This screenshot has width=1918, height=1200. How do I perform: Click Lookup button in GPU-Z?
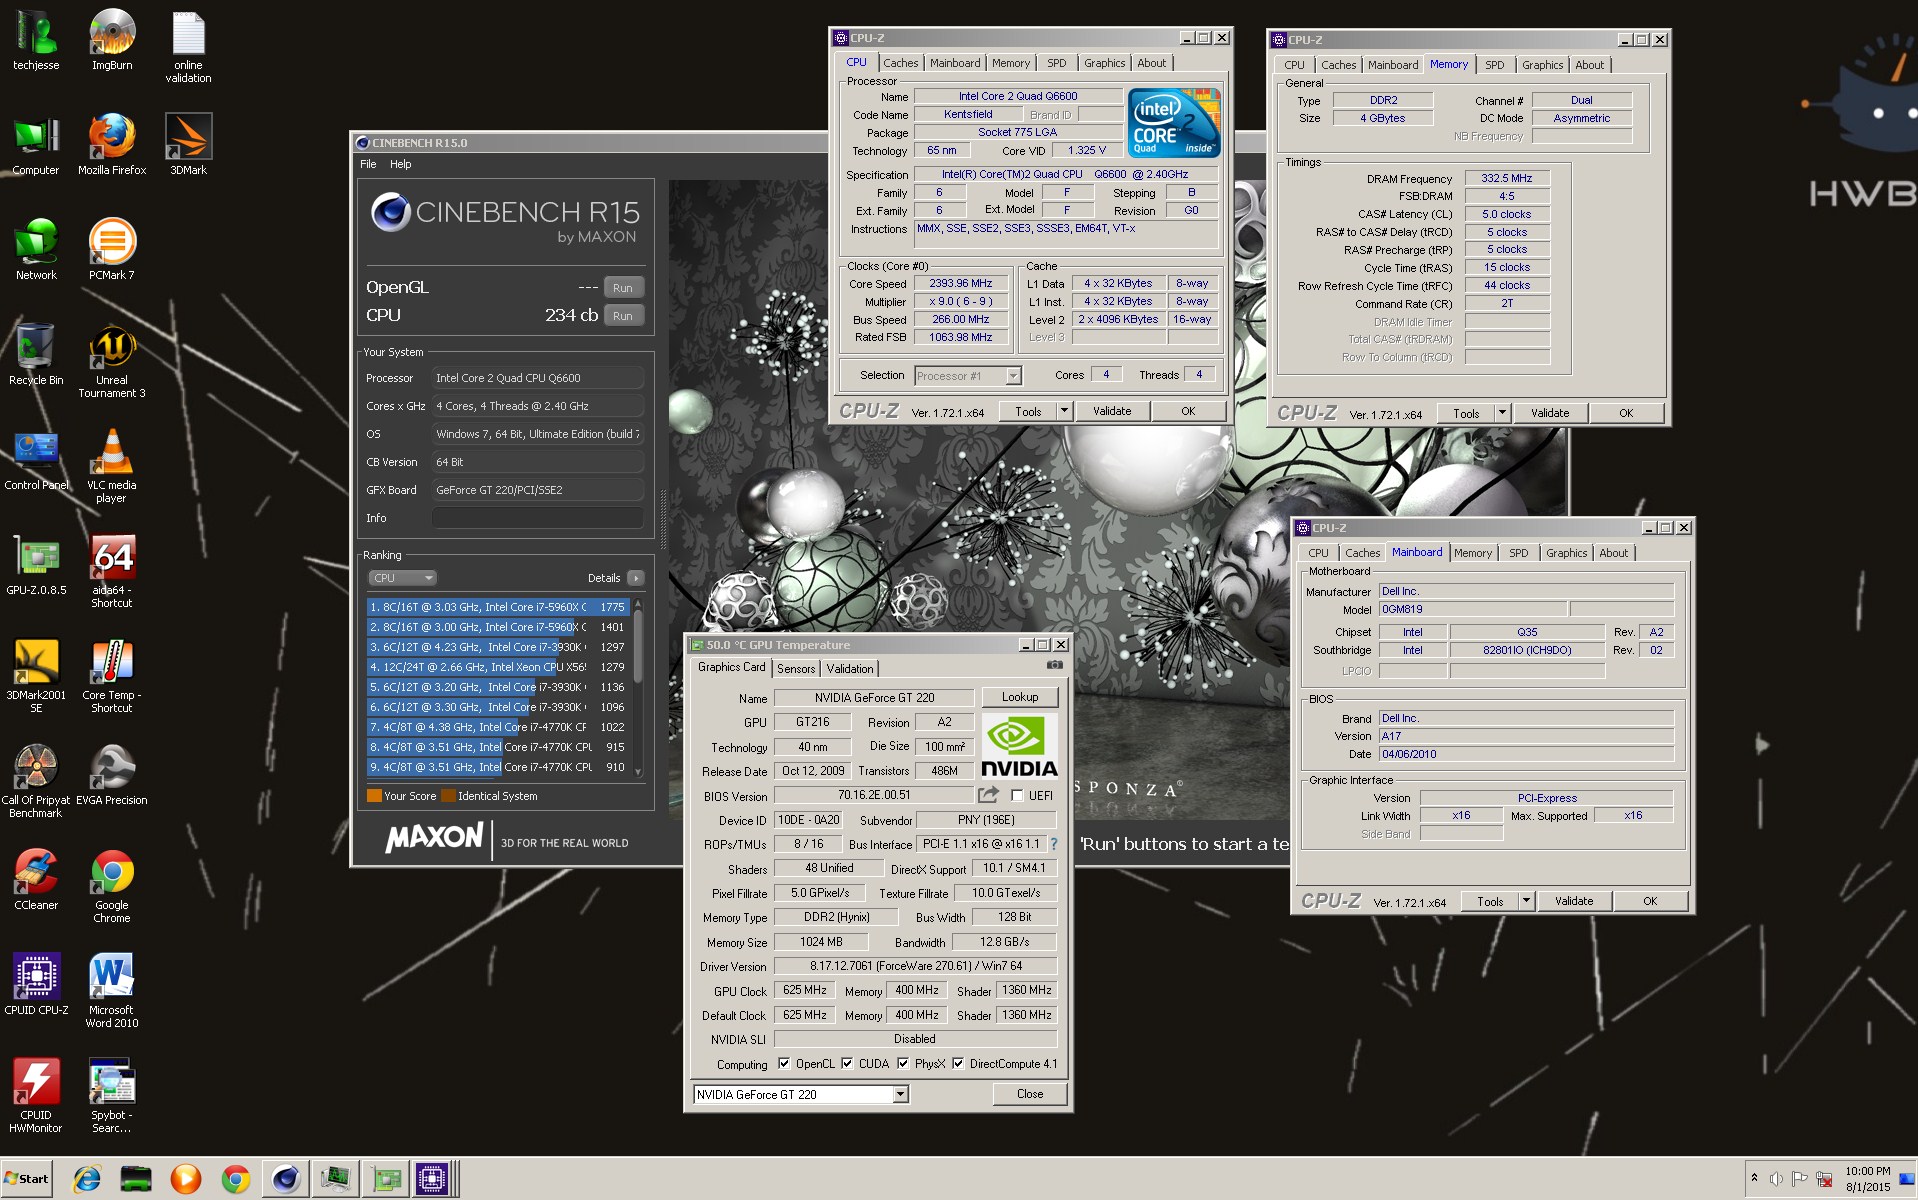(x=1020, y=697)
